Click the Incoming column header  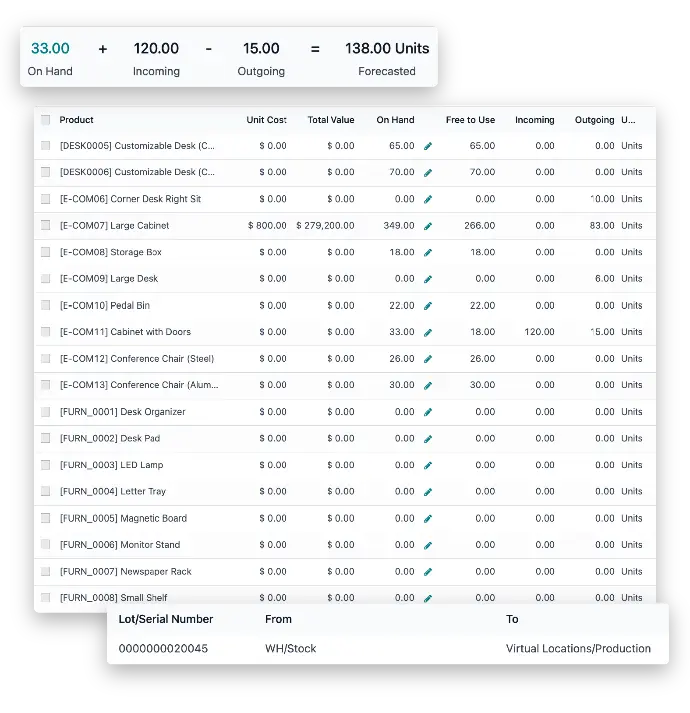click(x=534, y=120)
